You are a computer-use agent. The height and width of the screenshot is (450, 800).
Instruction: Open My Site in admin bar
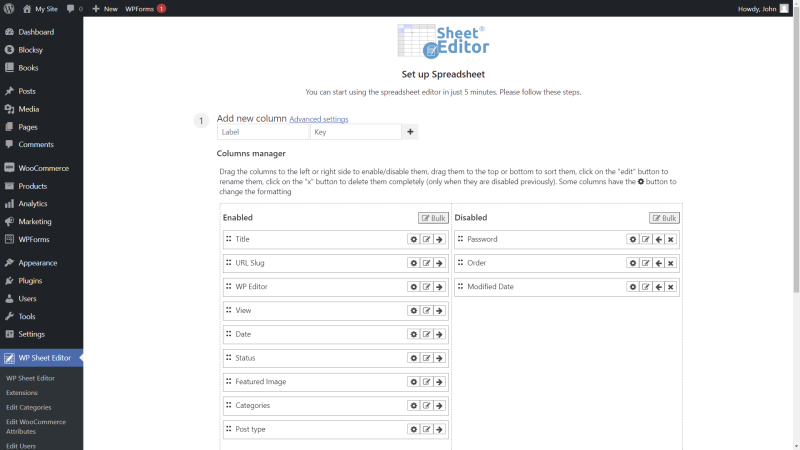[x=40, y=9]
